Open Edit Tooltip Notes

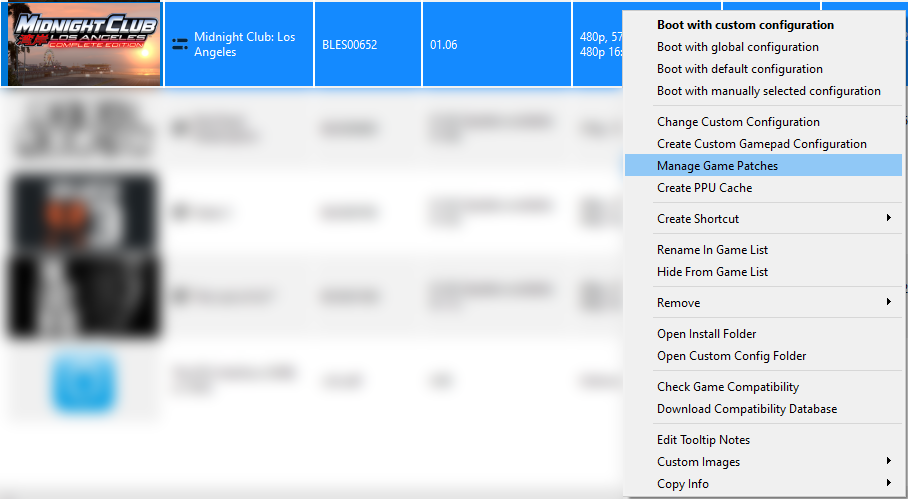coord(703,440)
